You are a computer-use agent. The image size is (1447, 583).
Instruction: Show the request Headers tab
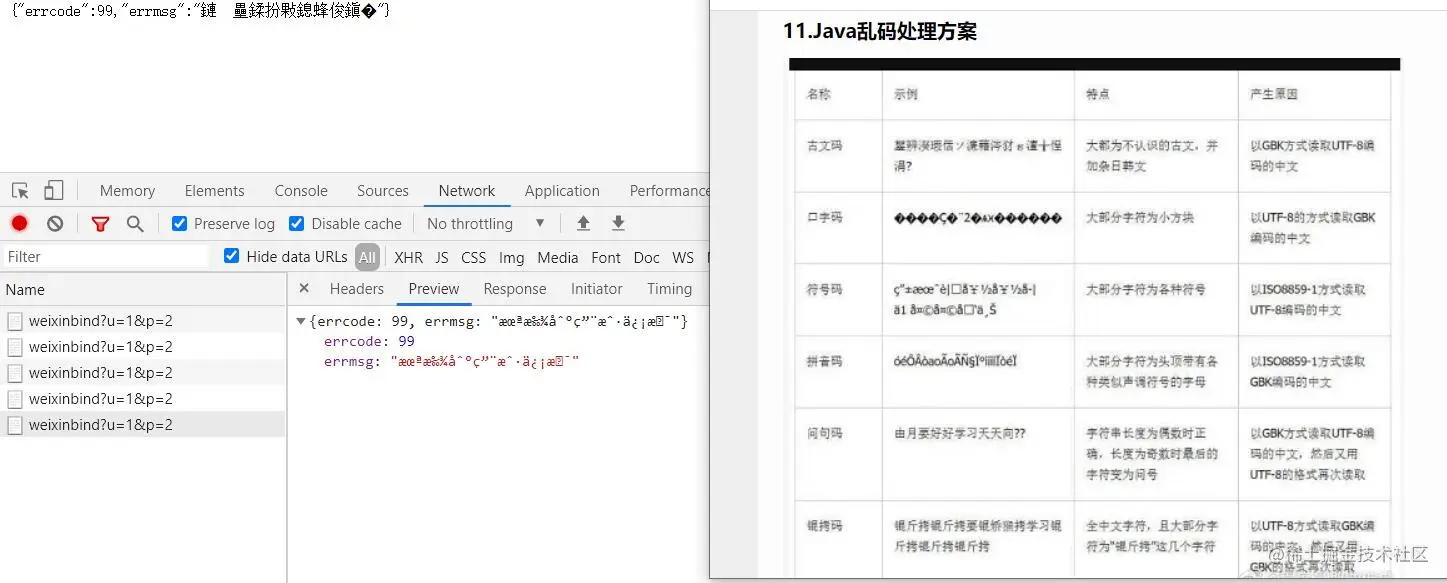(356, 288)
